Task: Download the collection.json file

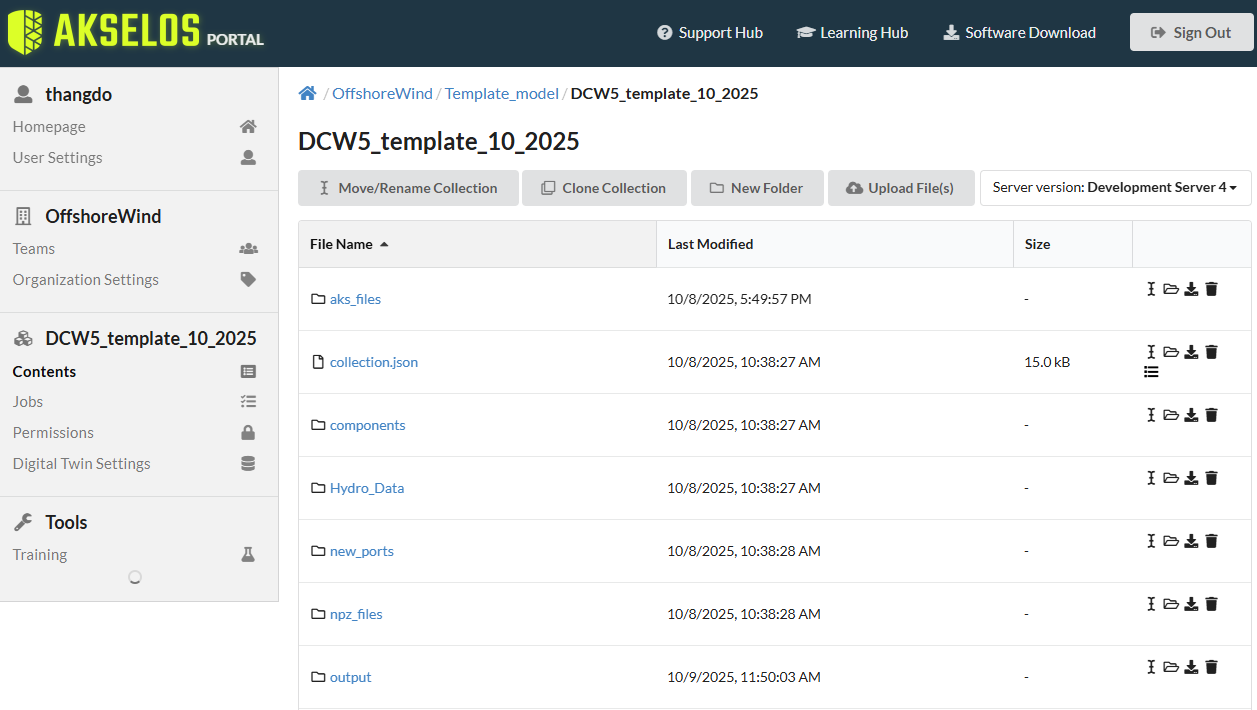Action: tap(1191, 352)
